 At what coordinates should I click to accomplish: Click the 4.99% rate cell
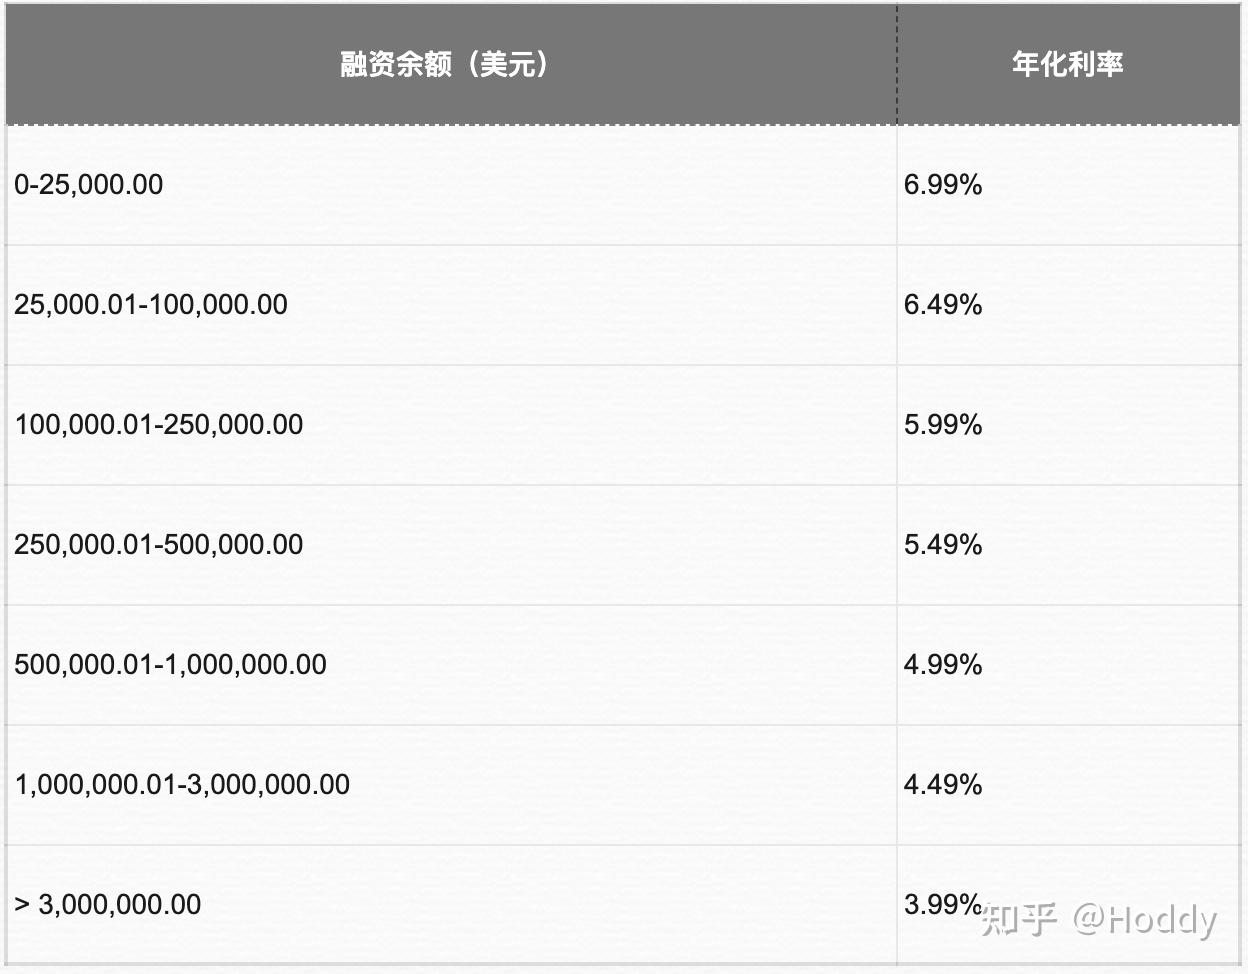[943, 665]
